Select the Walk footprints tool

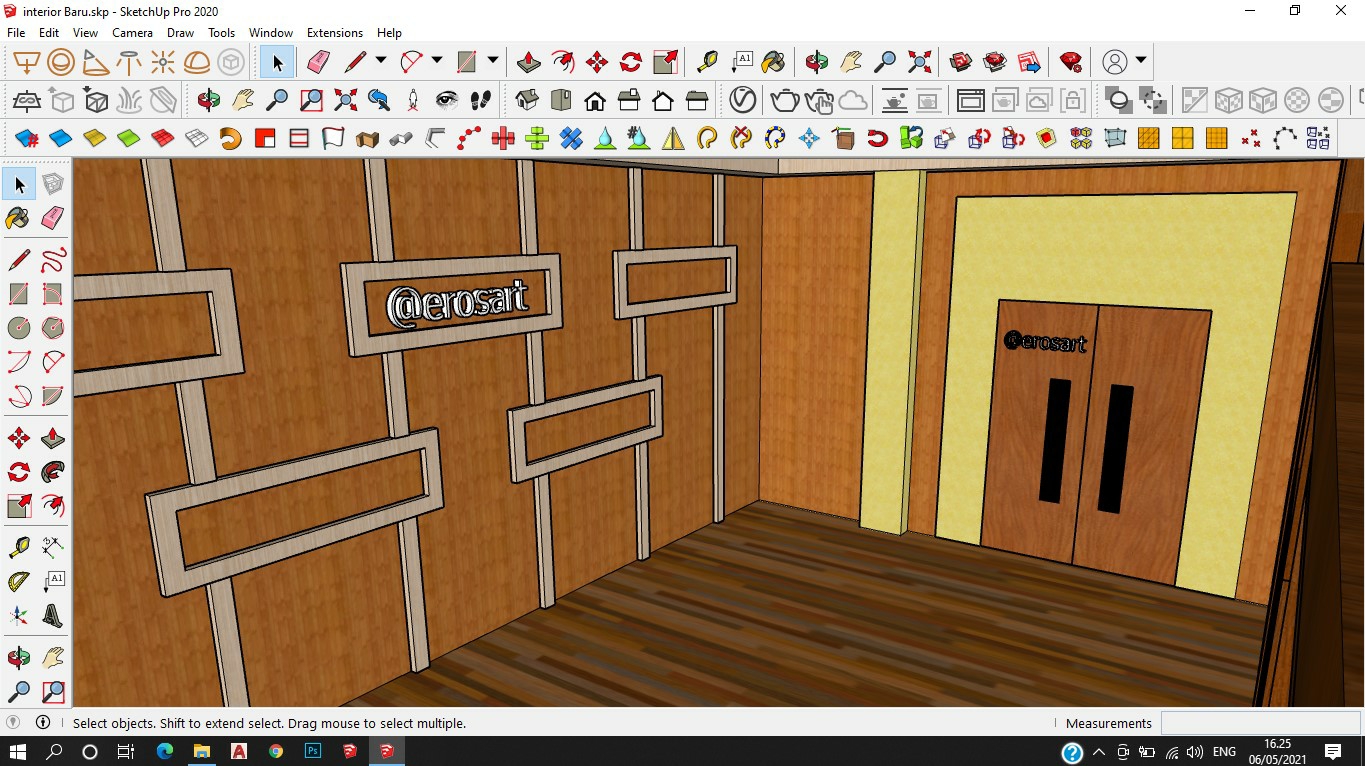(x=481, y=100)
